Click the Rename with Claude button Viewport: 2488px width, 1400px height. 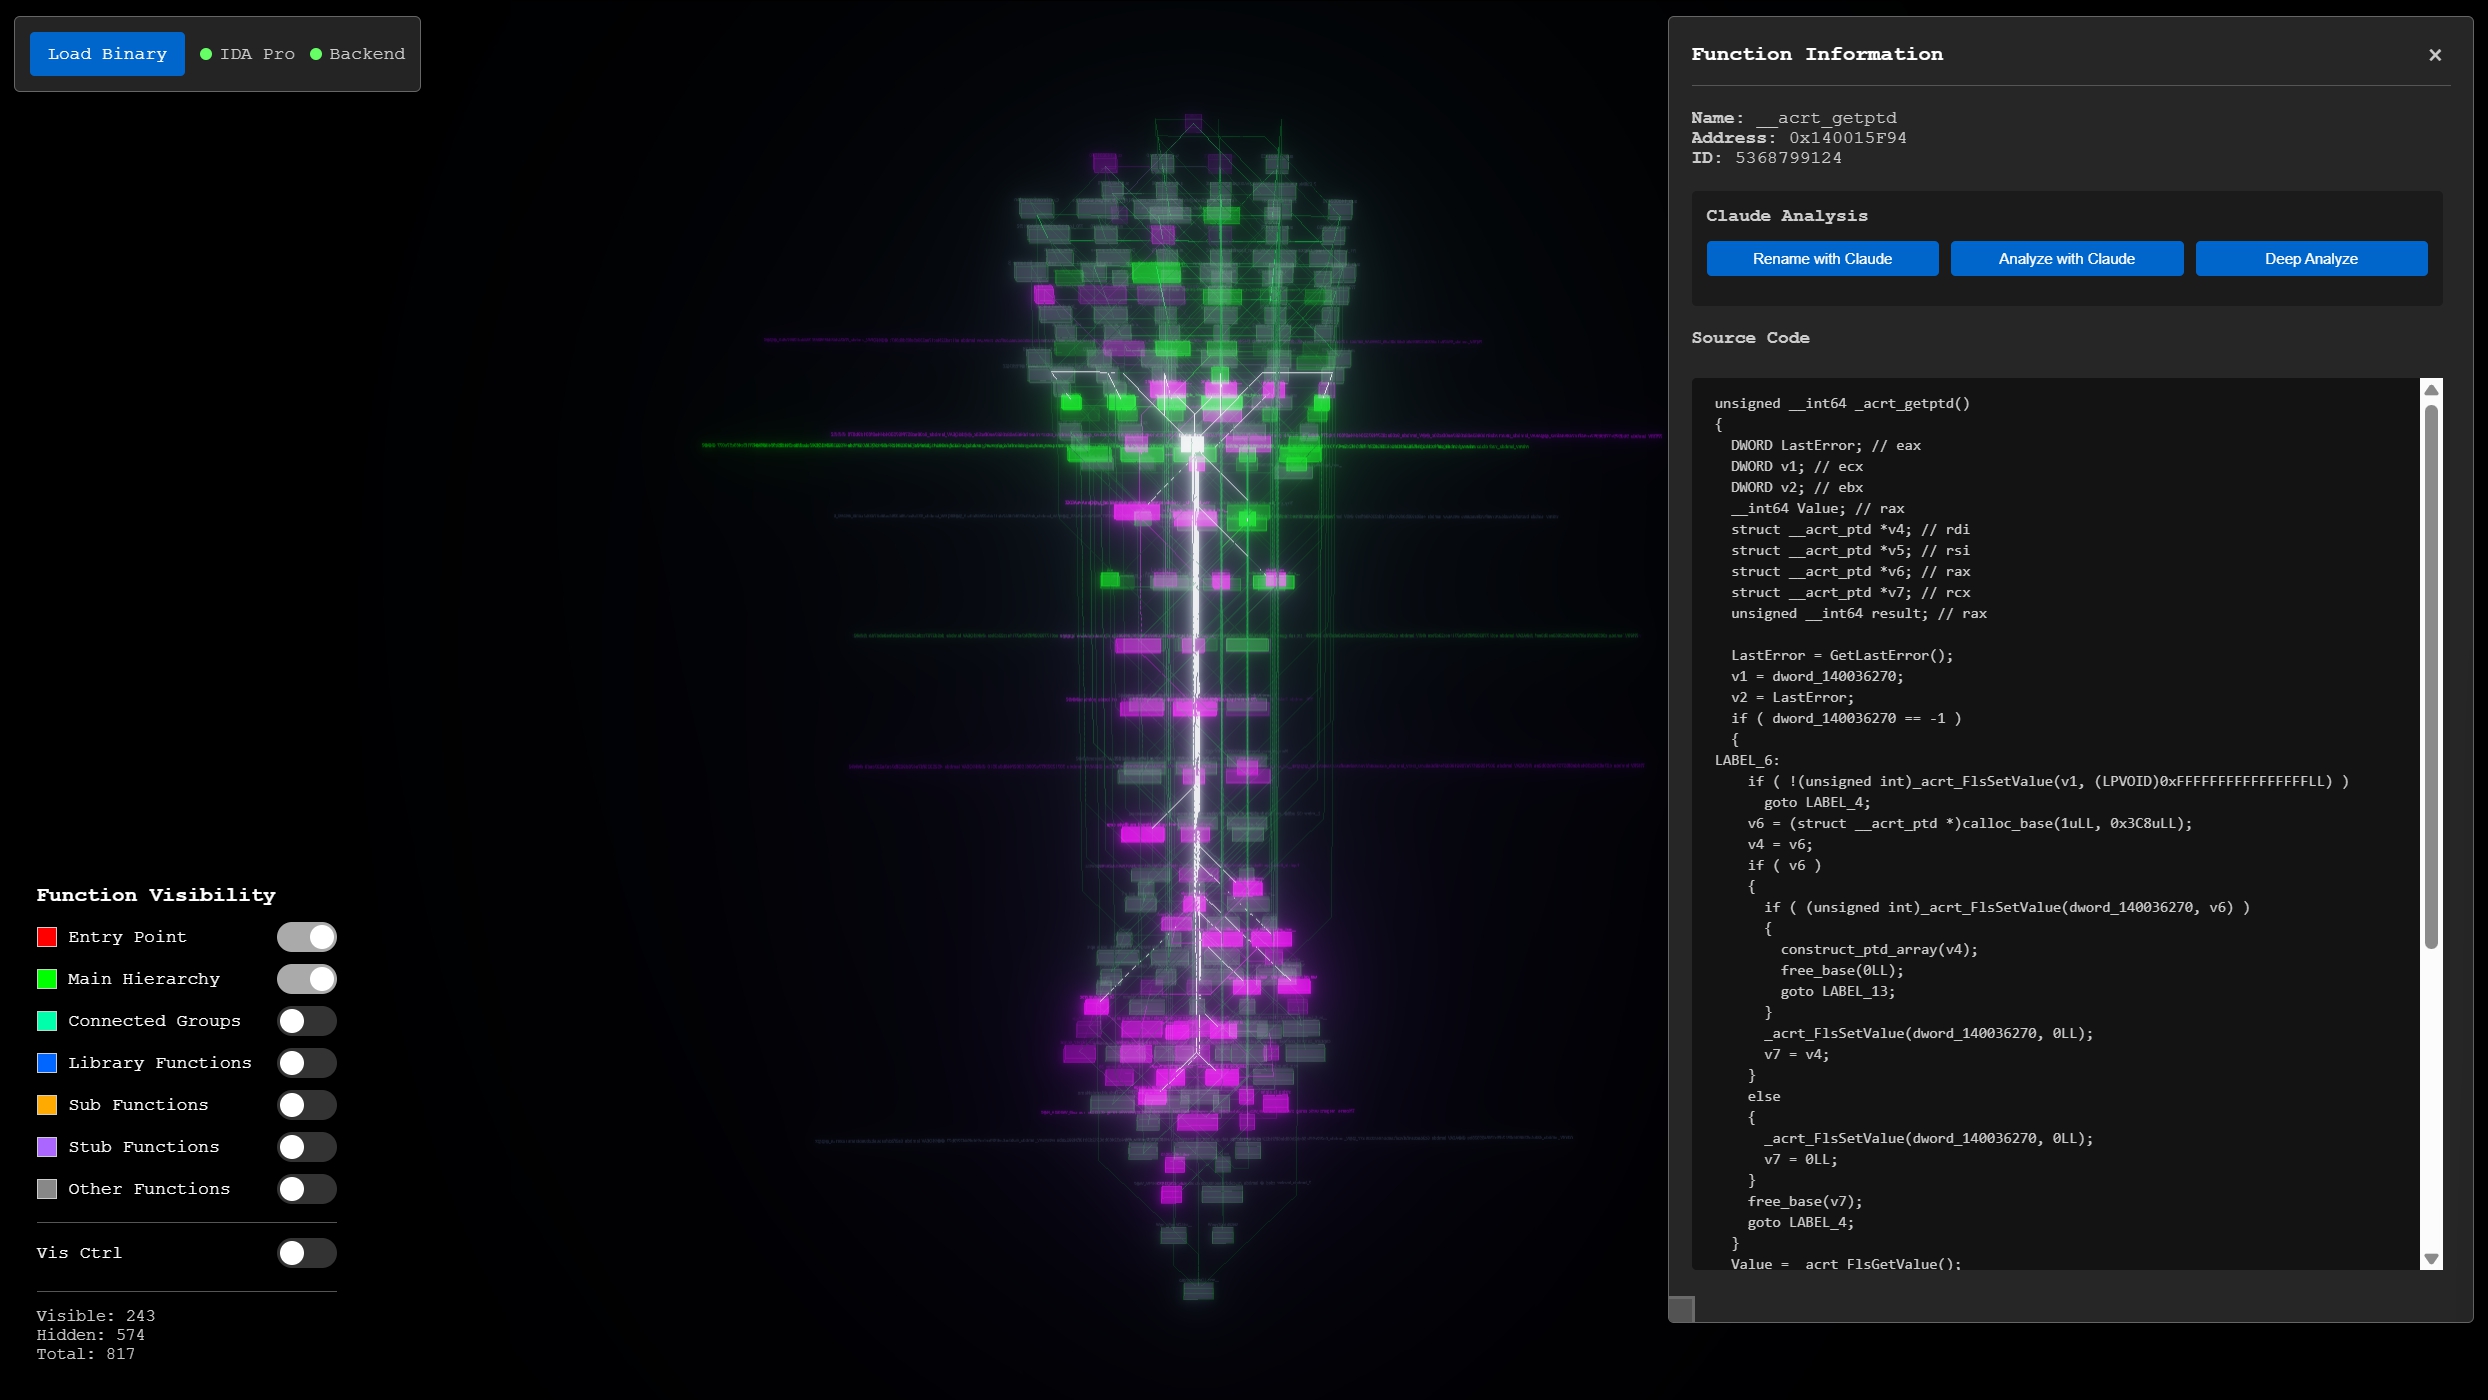1821,259
